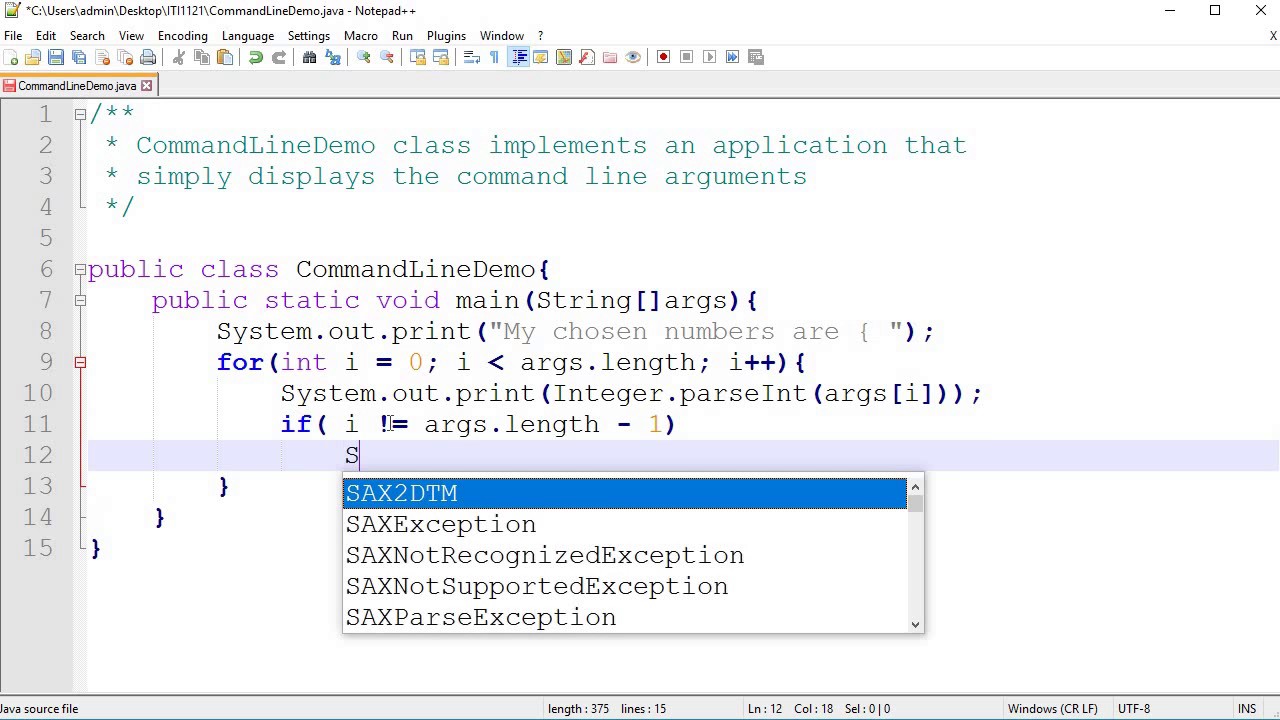Viewport: 1280px width, 720px height.
Task: Copy selection toolbar icon
Action: click(x=202, y=57)
